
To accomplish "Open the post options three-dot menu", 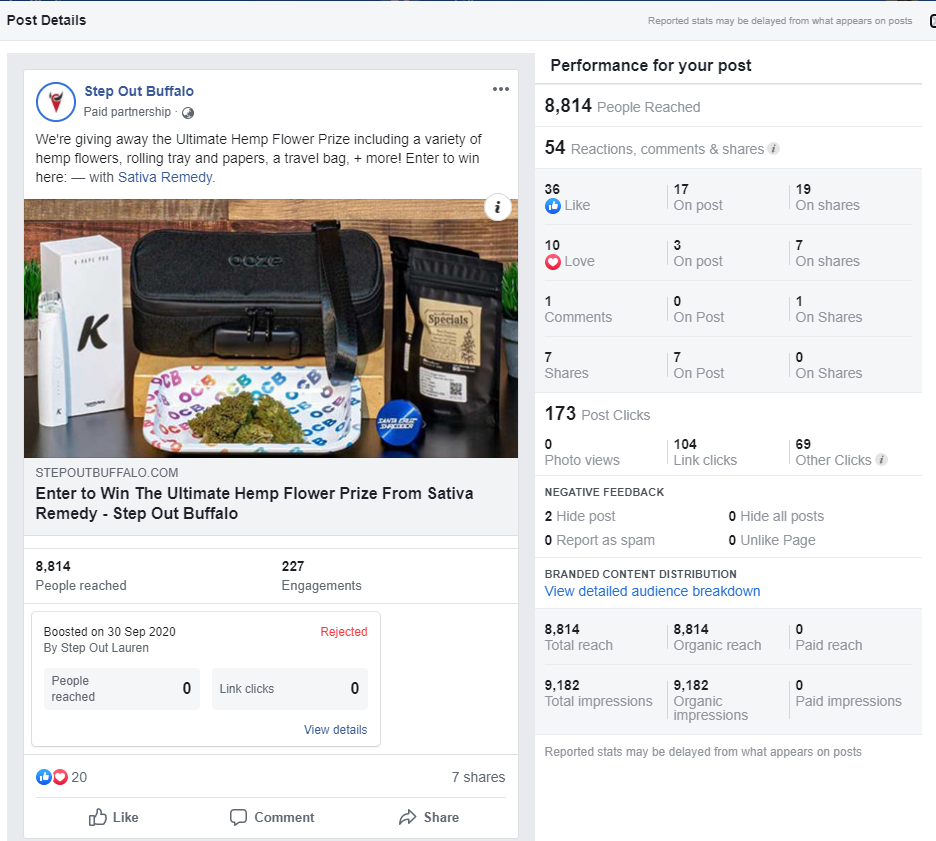I will (x=500, y=90).
